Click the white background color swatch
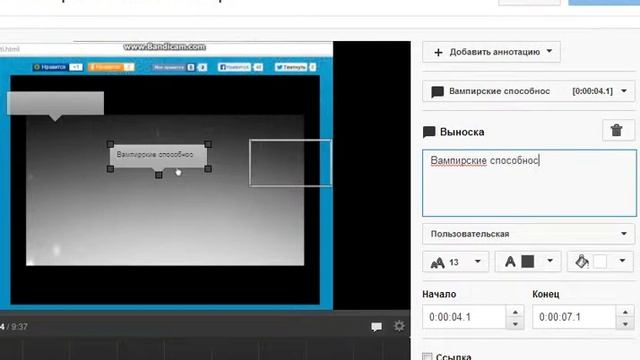The image size is (640, 360). click(x=600, y=262)
